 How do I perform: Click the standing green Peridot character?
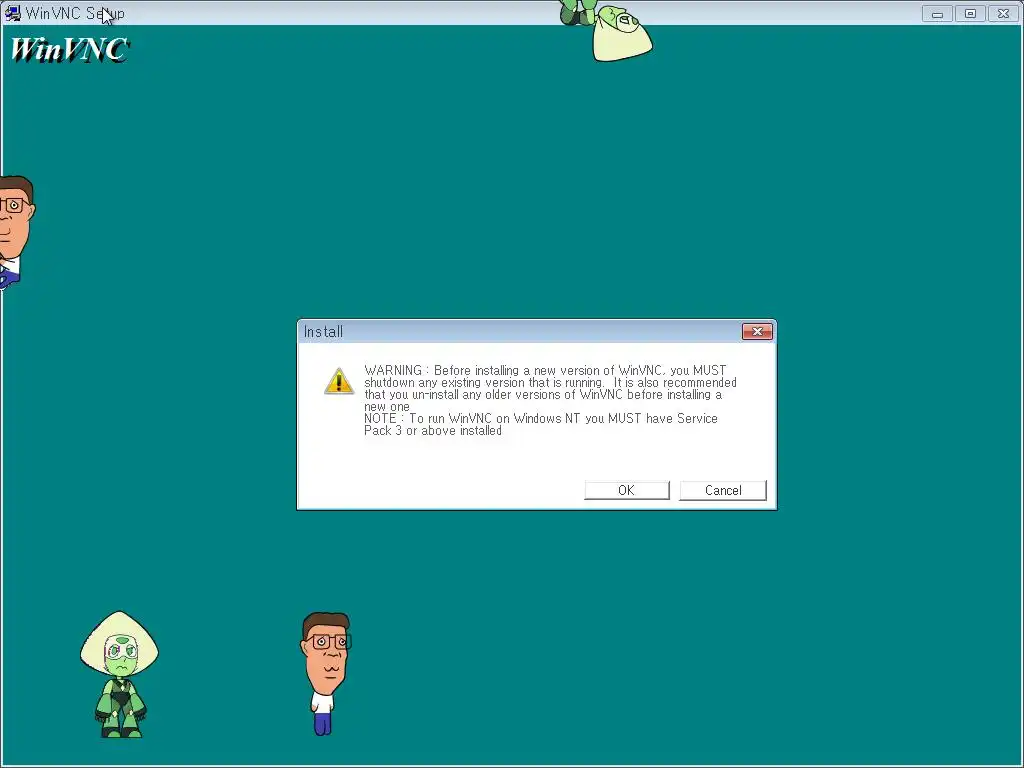[x=120, y=675]
